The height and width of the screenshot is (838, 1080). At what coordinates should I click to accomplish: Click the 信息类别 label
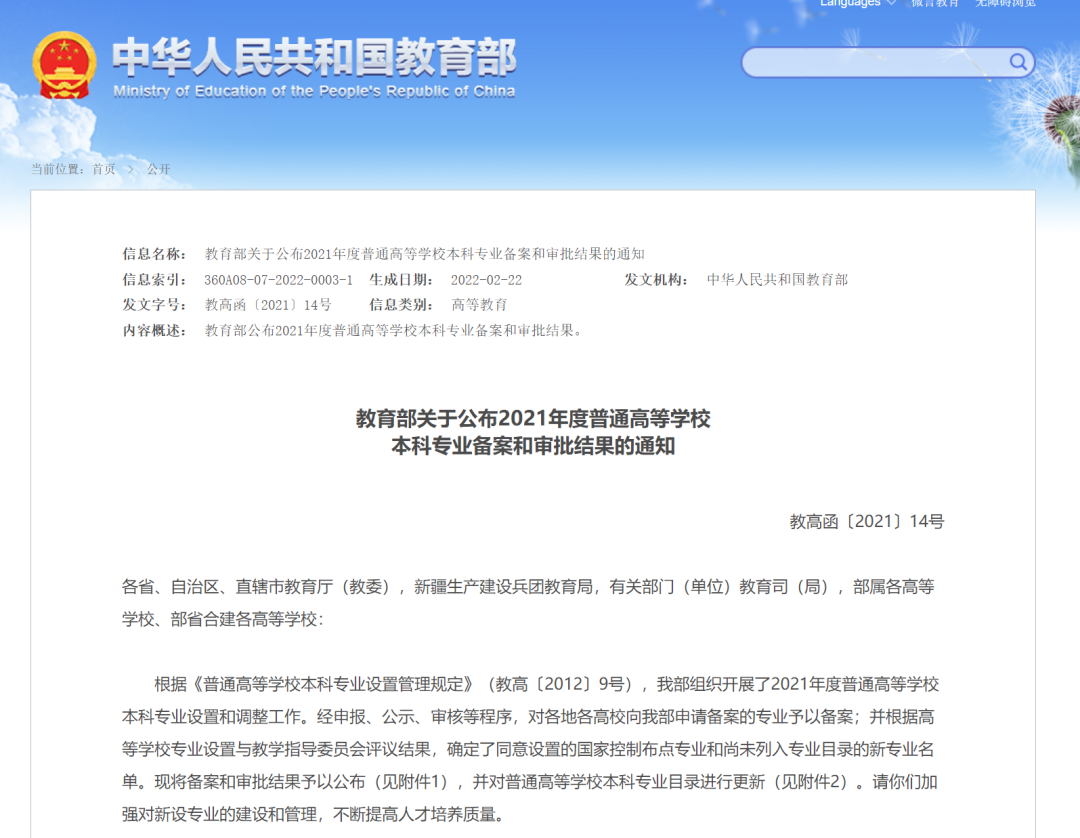tap(401, 305)
